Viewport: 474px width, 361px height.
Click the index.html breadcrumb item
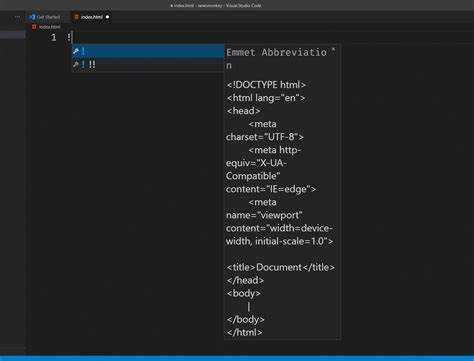[49, 27]
